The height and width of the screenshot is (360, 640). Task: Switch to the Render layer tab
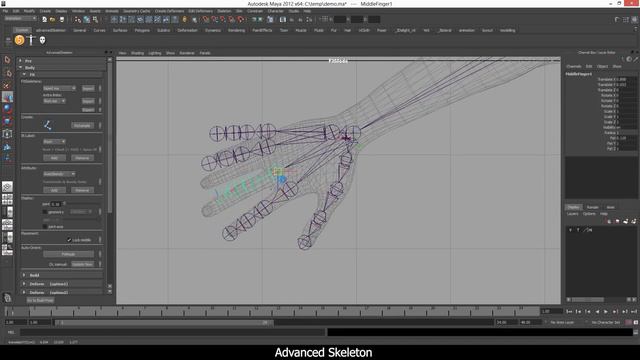[x=592, y=207]
